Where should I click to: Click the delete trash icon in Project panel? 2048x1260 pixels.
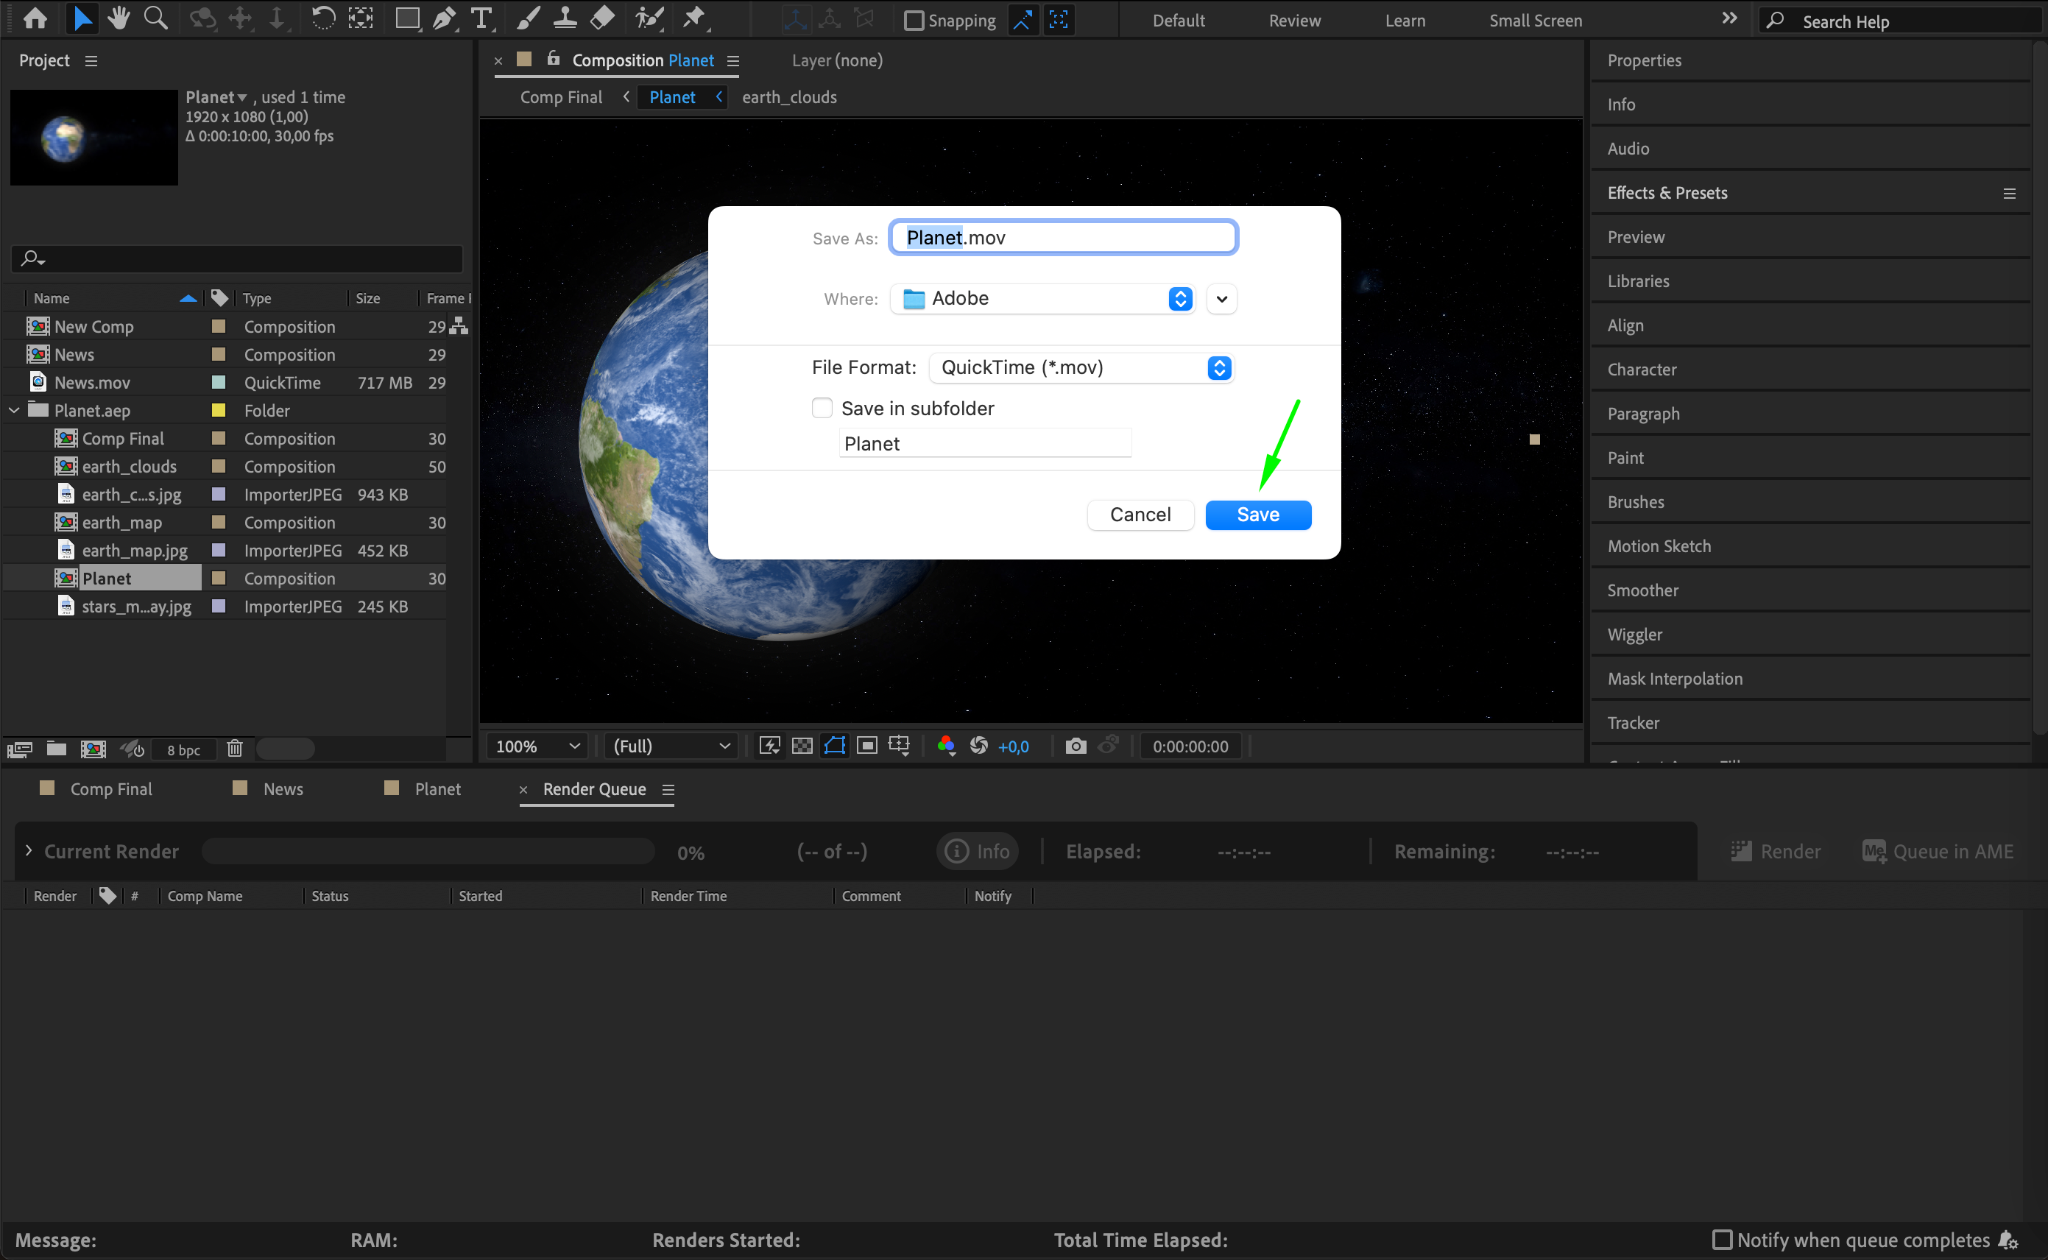pos(235,749)
